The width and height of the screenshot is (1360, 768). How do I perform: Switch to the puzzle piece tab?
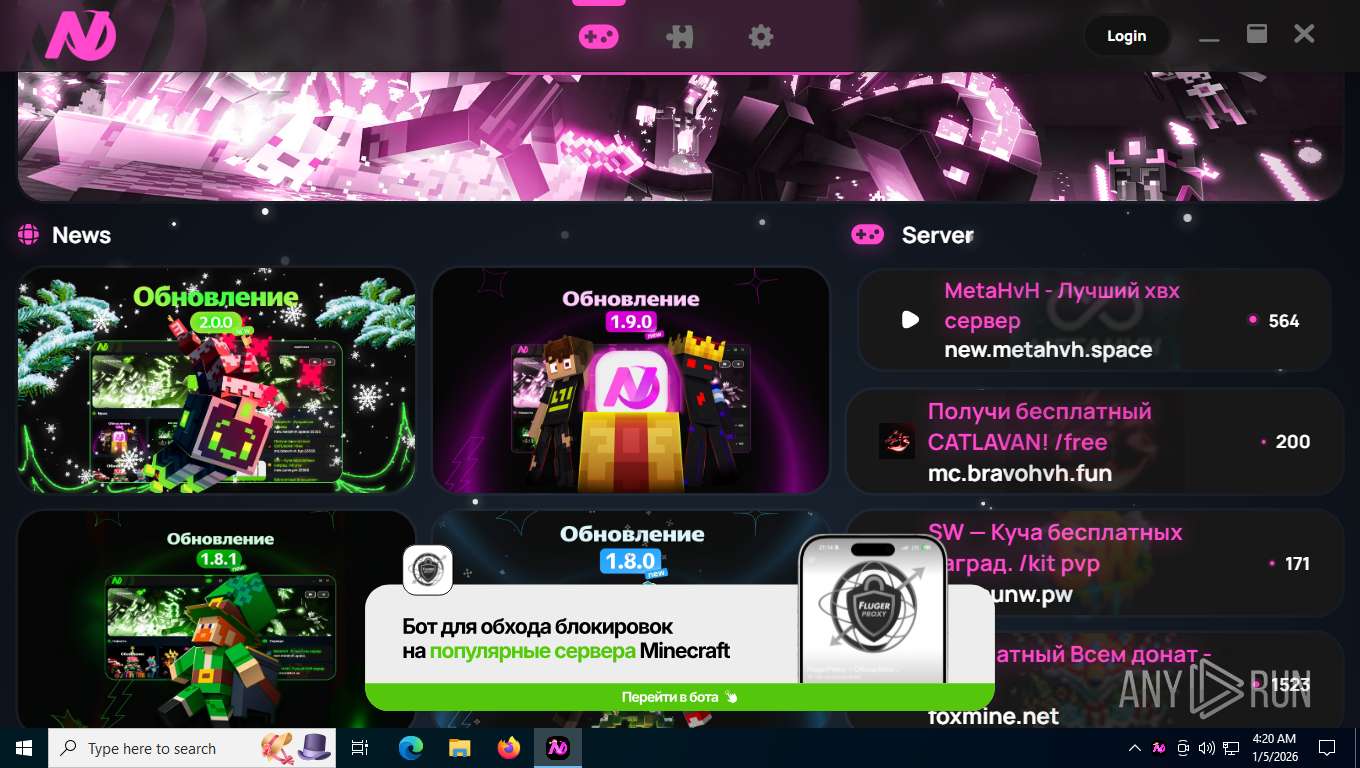point(680,37)
